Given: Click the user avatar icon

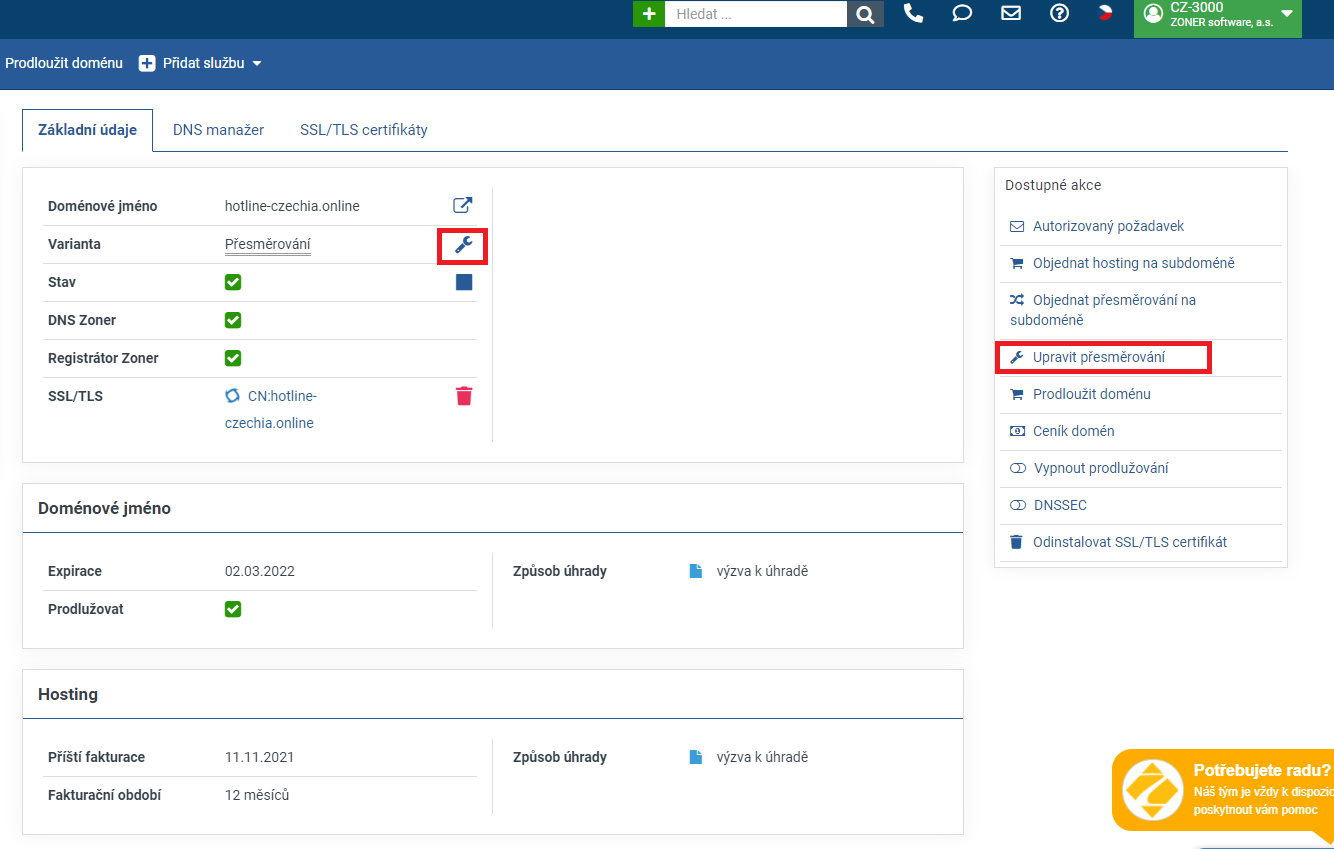Looking at the screenshot, I should tap(1153, 13).
